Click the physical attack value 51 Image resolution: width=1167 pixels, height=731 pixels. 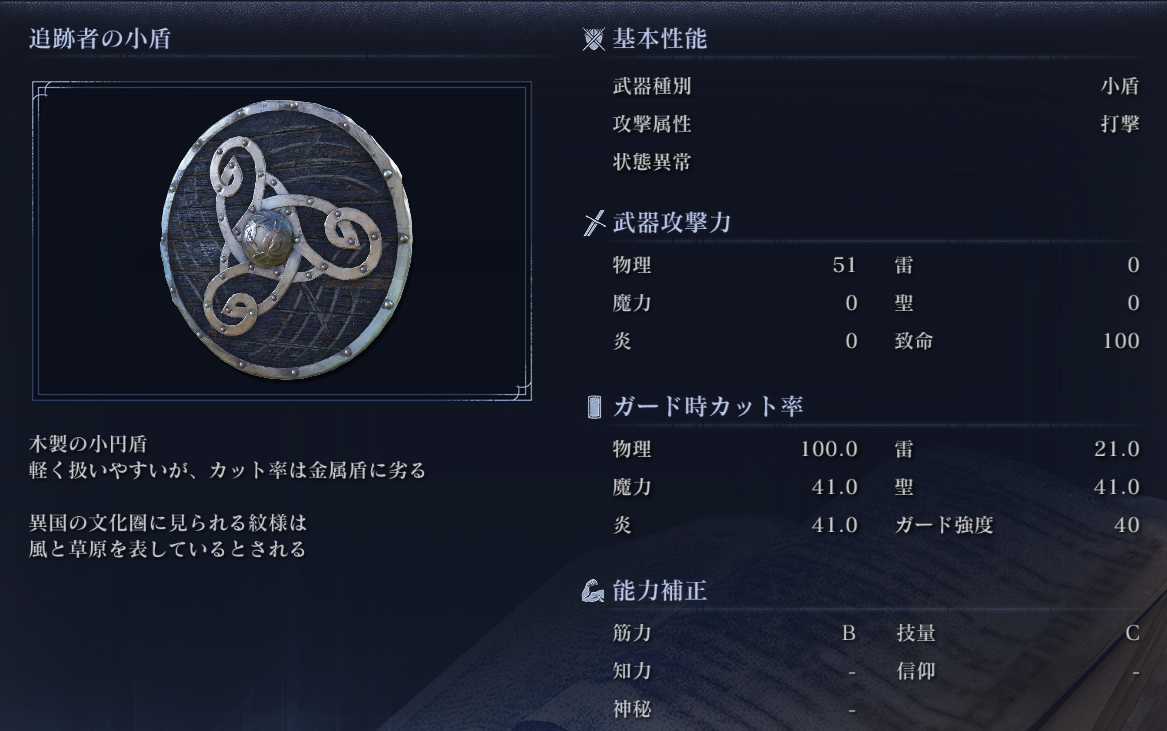[x=845, y=265]
